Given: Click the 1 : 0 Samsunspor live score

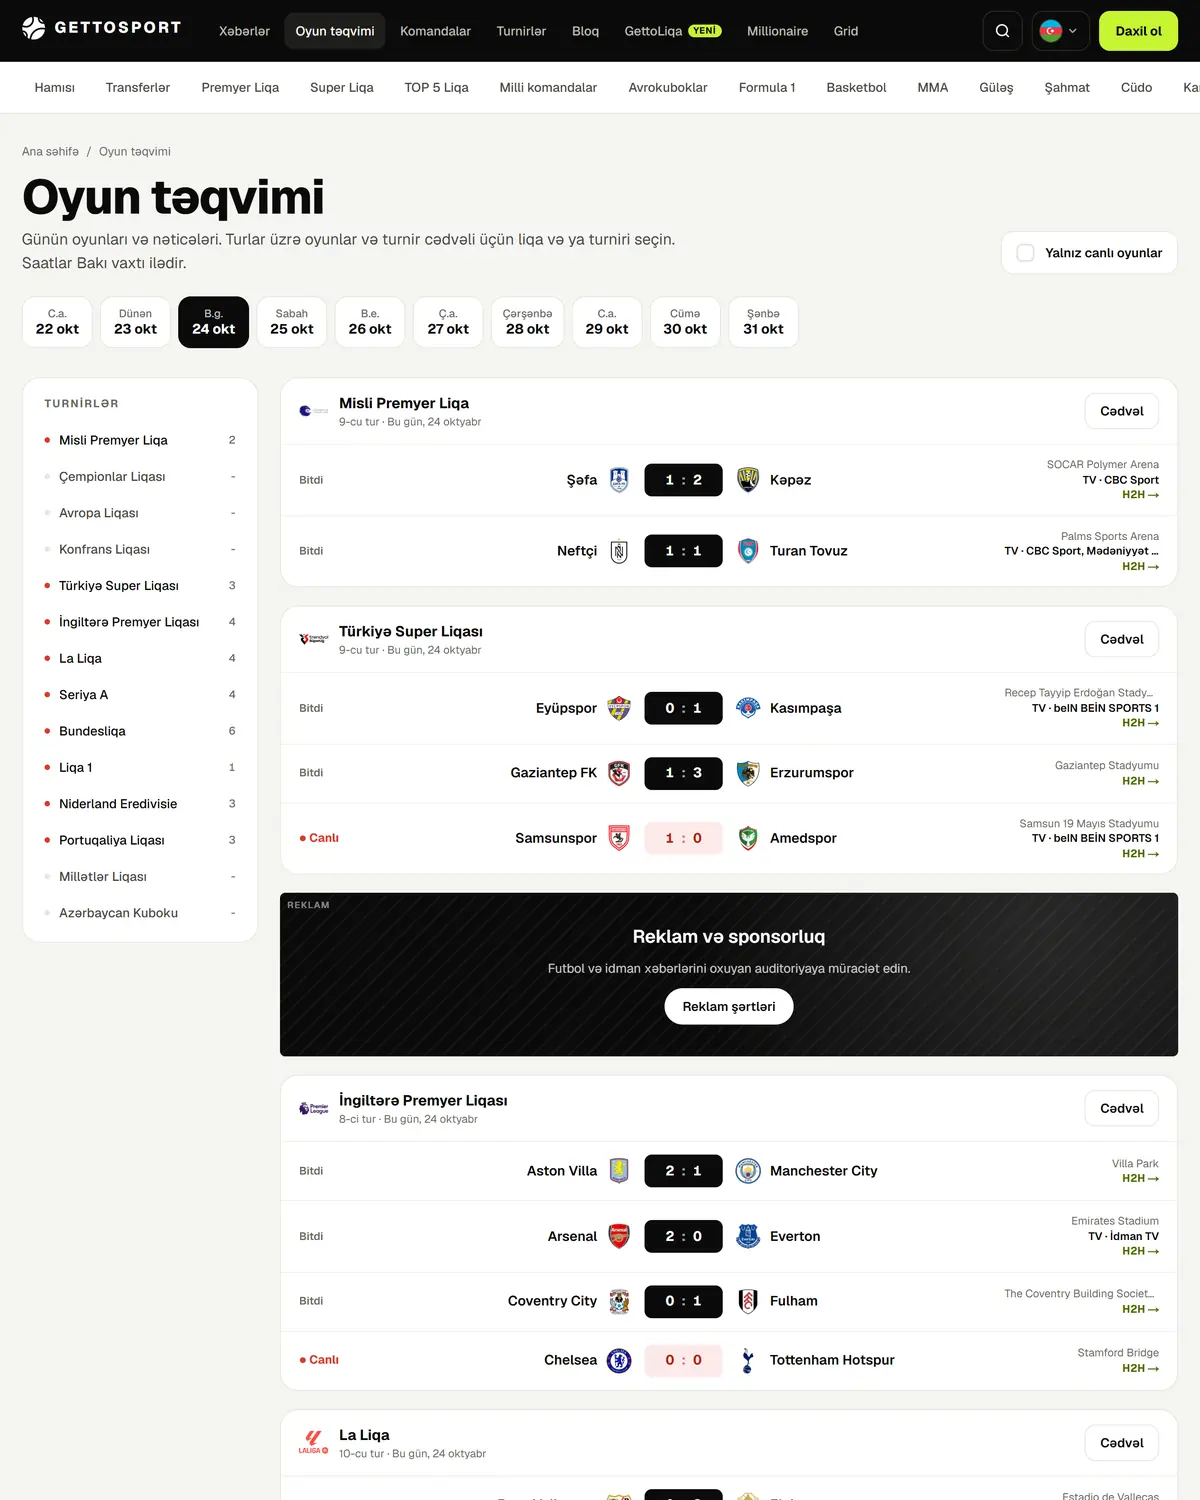Looking at the screenshot, I should coord(683,838).
